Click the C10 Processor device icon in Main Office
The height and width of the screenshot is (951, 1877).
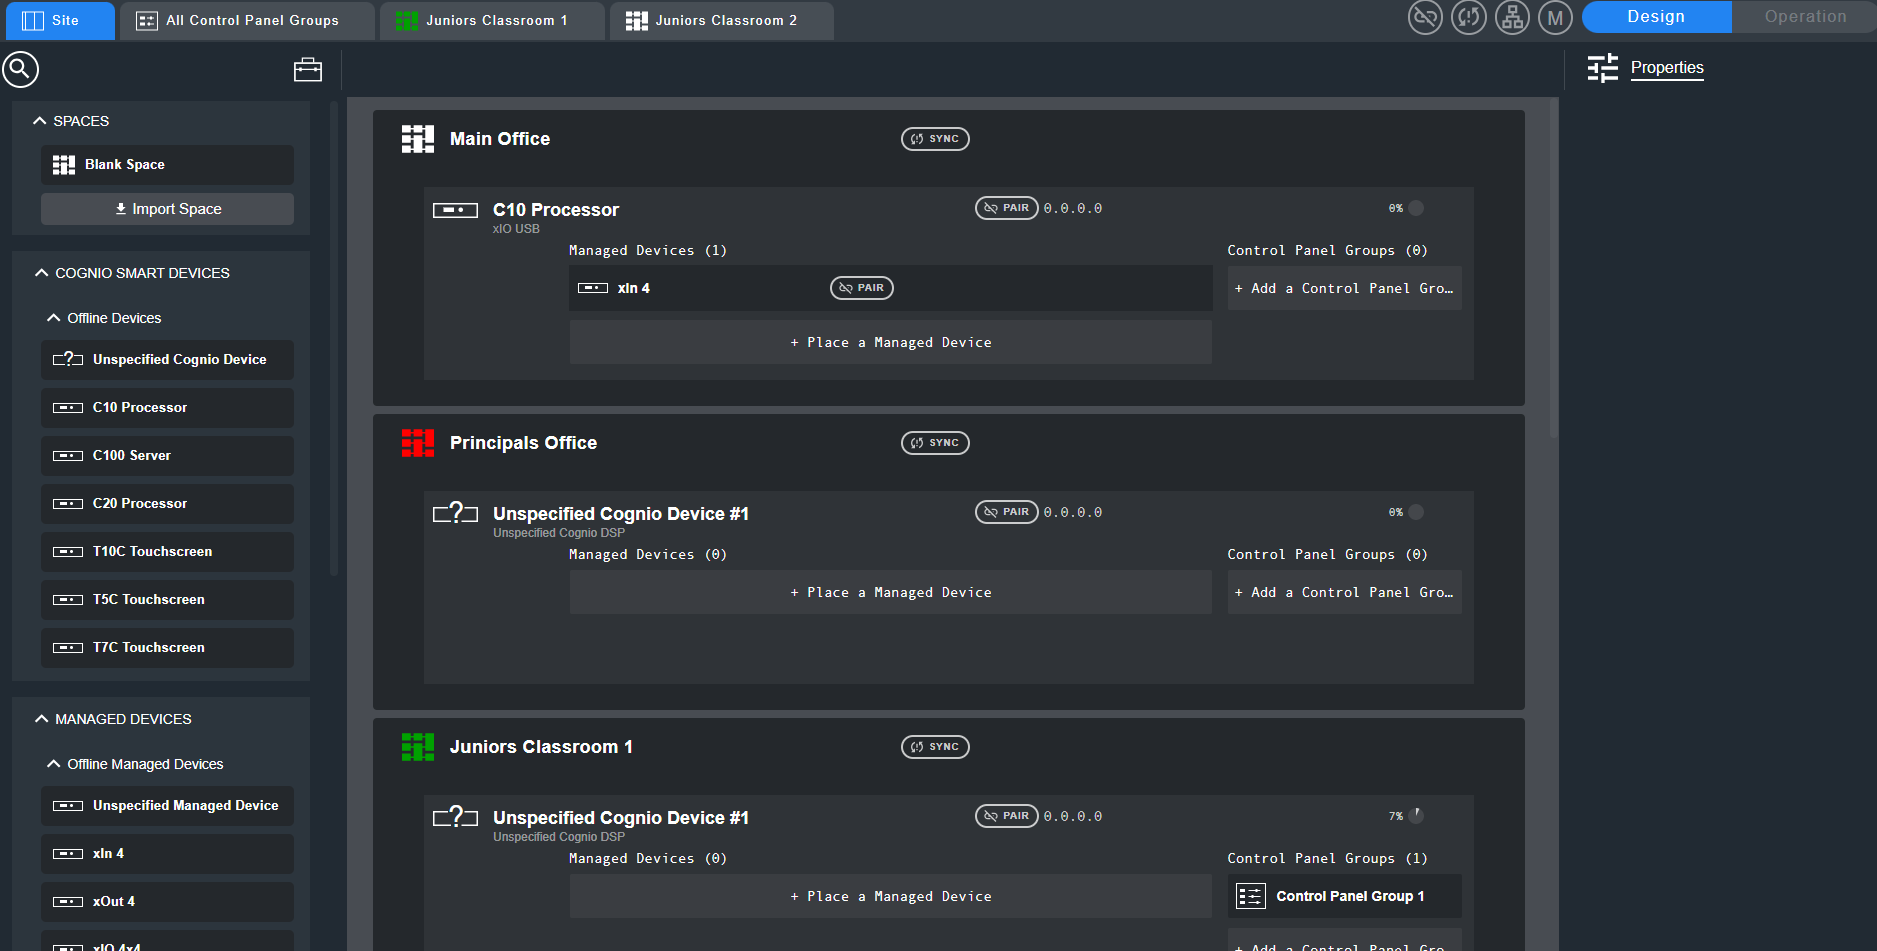click(455, 210)
